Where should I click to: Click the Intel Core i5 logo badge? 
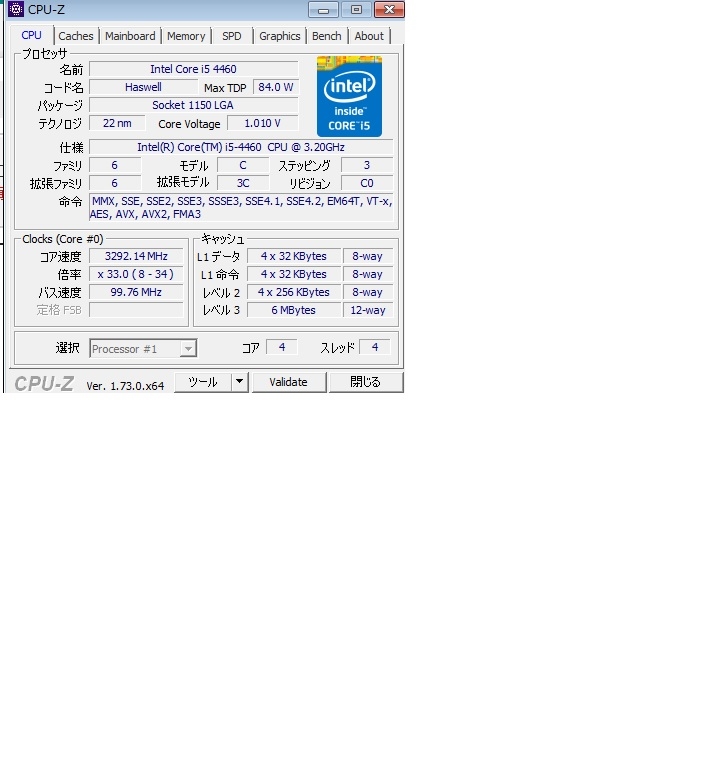click(x=349, y=96)
